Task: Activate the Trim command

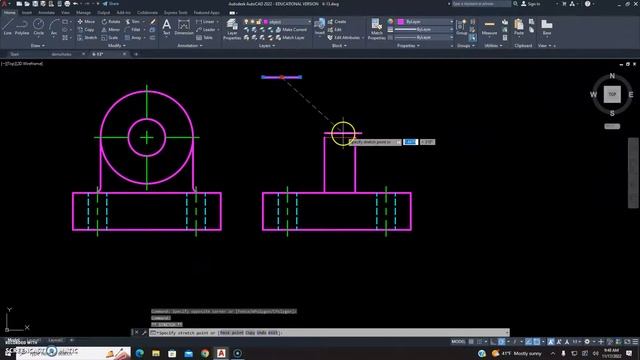Action: (x=133, y=21)
